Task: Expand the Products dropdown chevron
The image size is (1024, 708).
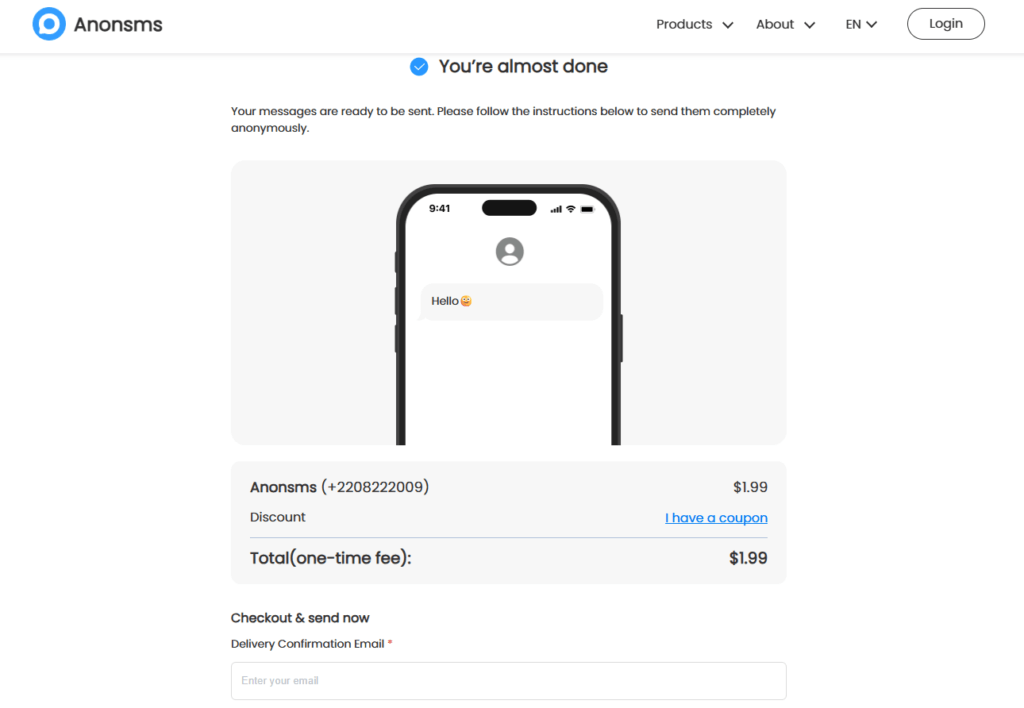Action: (x=728, y=25)
